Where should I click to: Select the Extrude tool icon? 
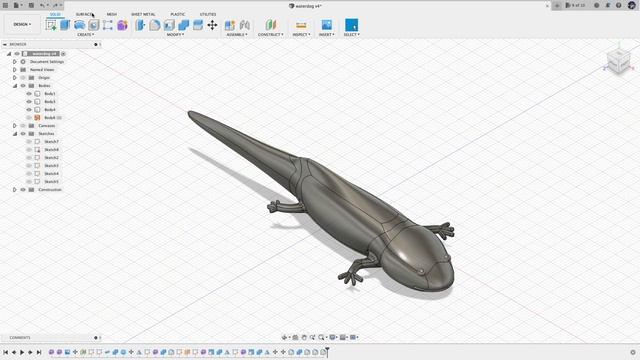point(65,25)
